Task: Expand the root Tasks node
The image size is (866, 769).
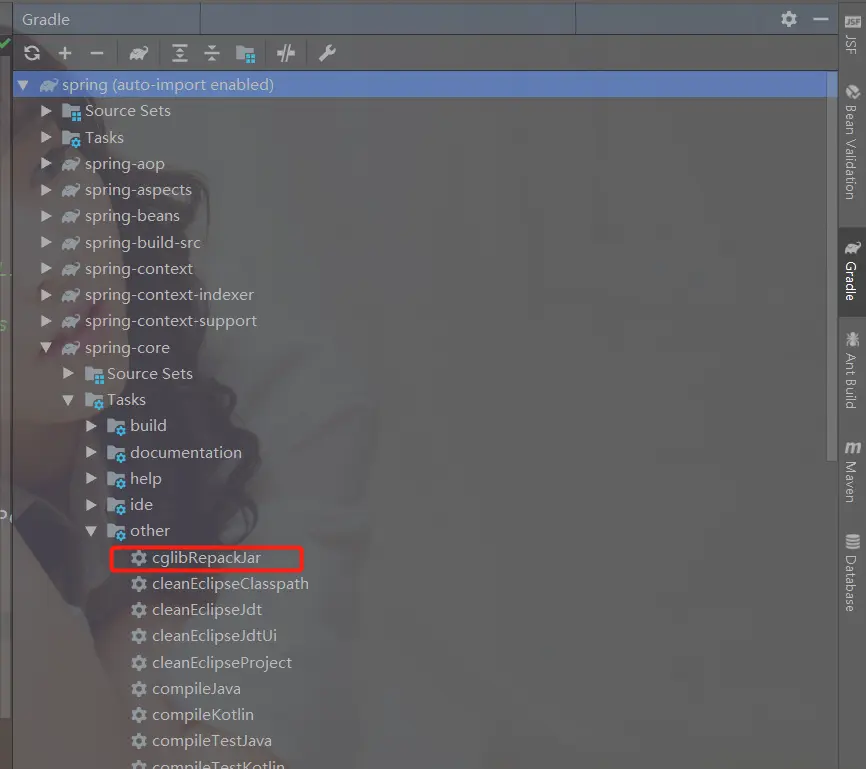Action: click(46, 137)
